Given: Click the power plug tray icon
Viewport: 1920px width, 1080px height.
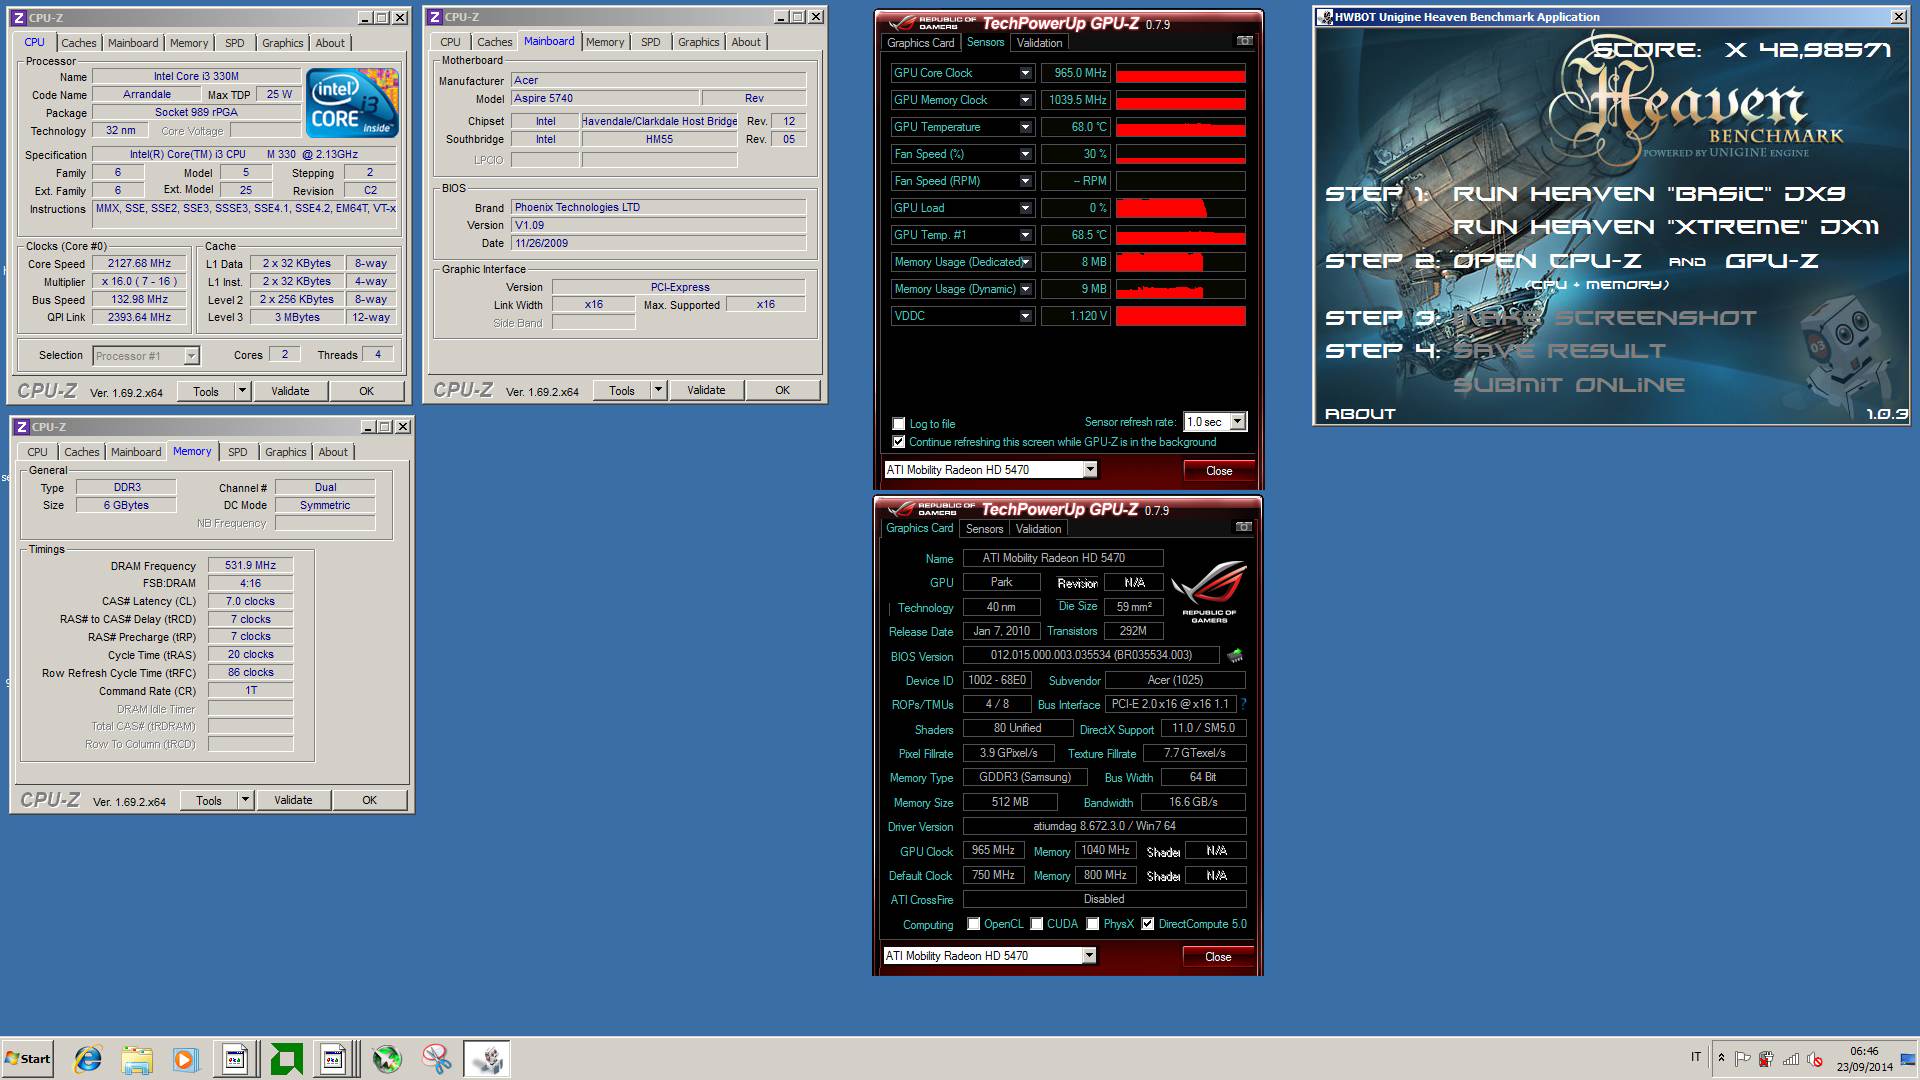Looking at the screenshot, I should pos(1767,1059).
